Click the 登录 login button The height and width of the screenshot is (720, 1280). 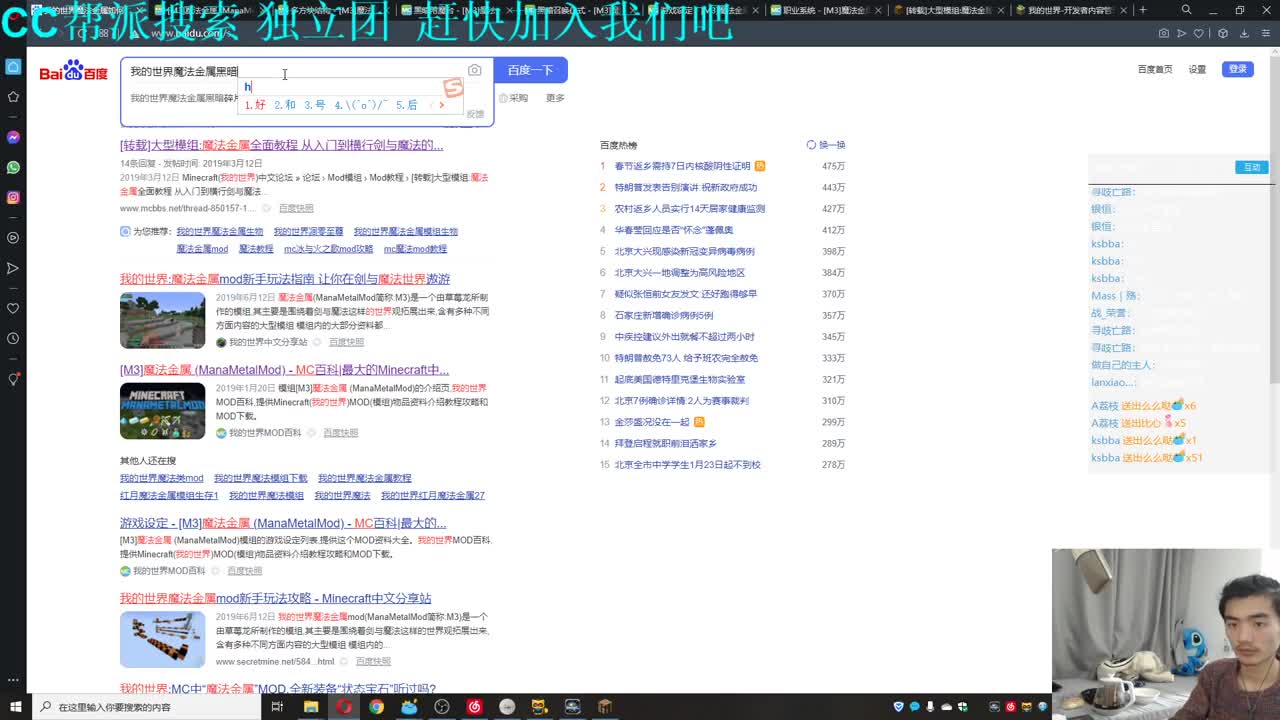pyautogui.click(x=1236, y=69)
